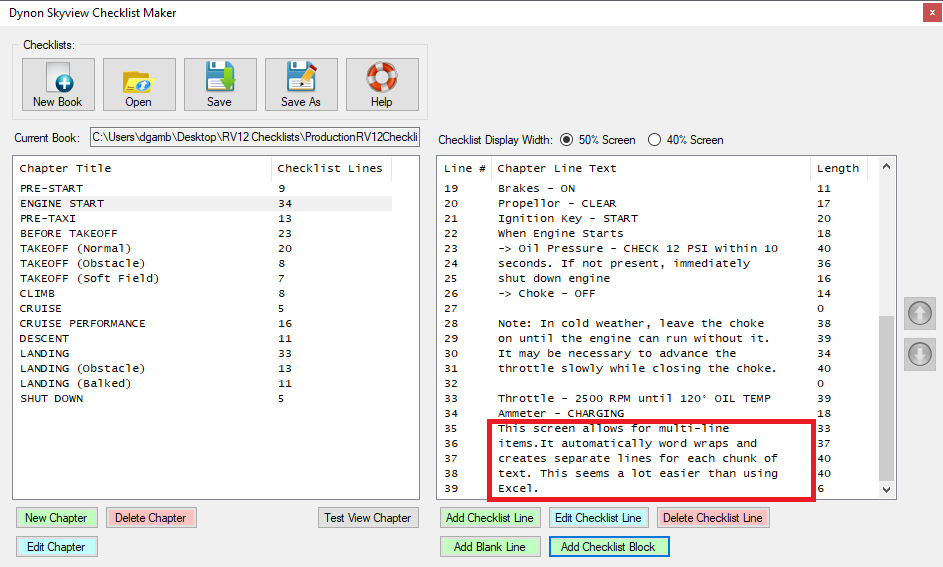The width and height of the screenshot is (943, 567).
Task: Click the Current Book path field
Action: point(255,137)
